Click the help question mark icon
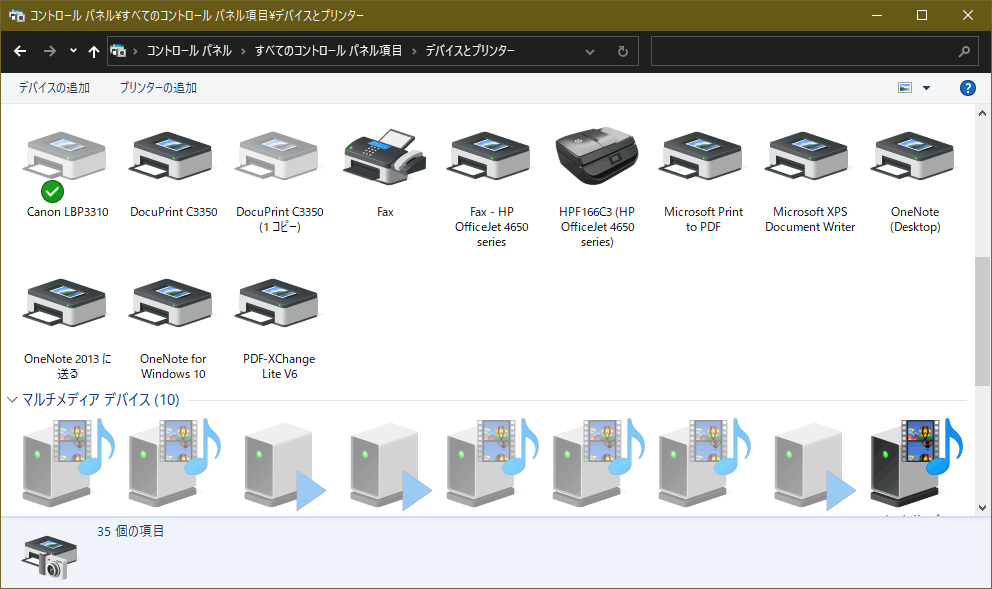Screen dimensions: 992x589 click(967, 88)
